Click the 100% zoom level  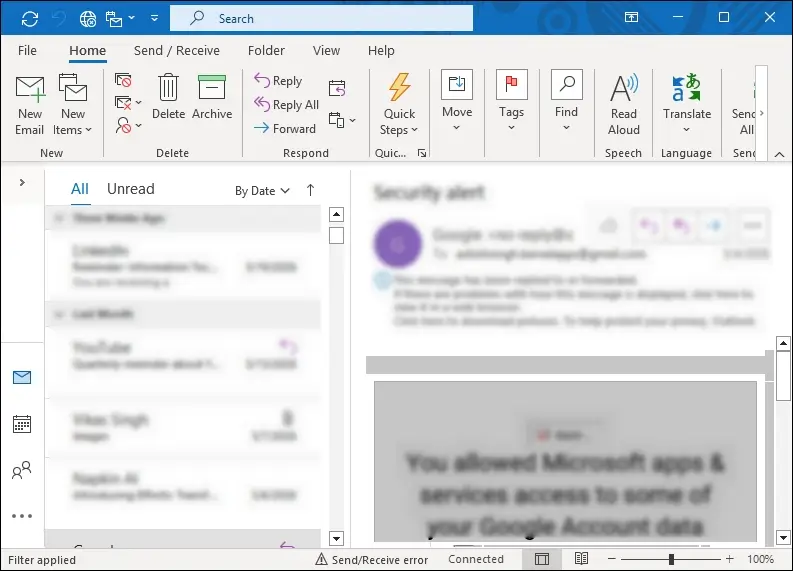point(760,559)
